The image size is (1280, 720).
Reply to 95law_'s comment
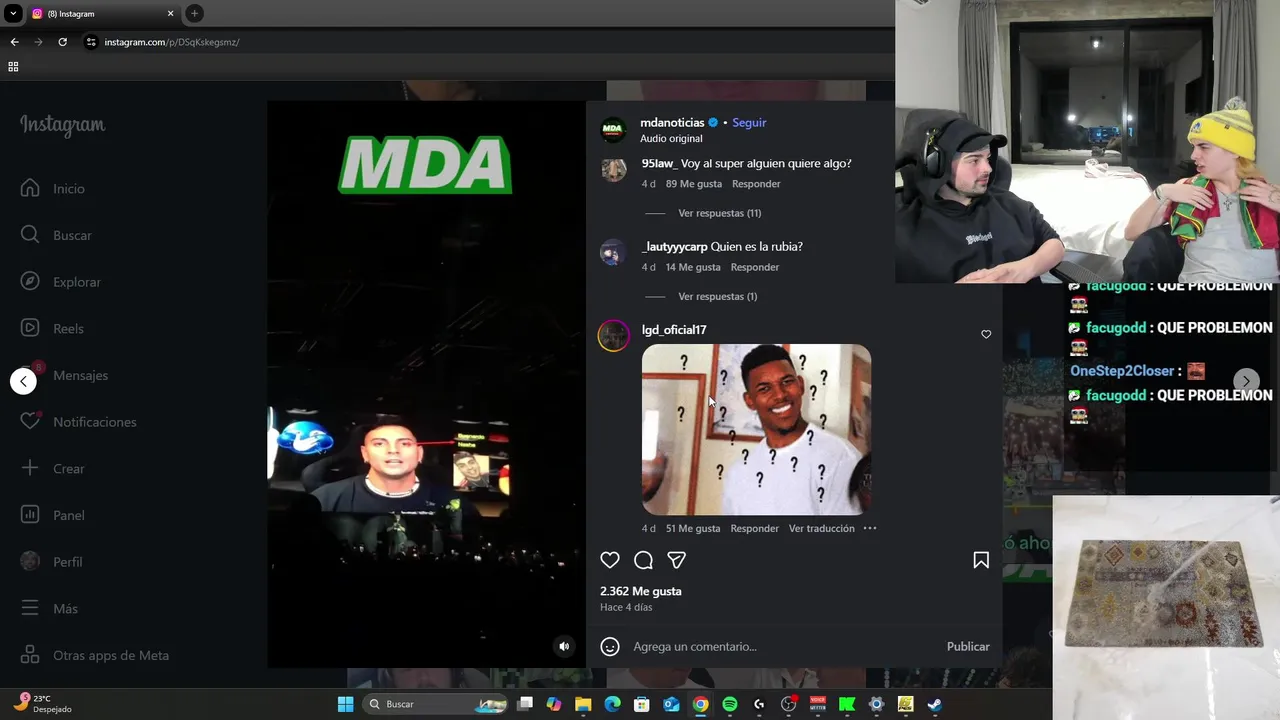(756, 184)
